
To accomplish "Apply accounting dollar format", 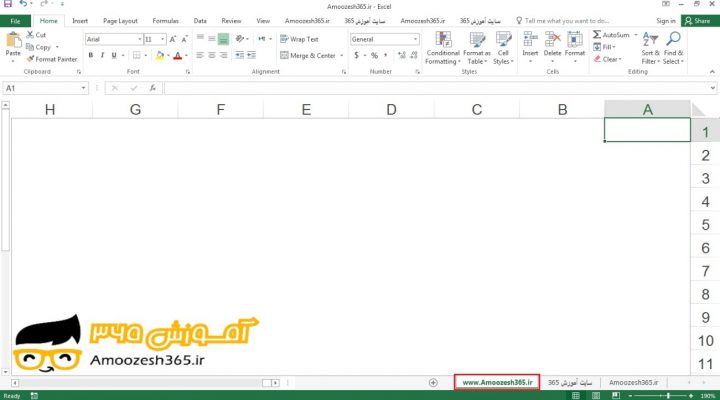I will [x=357, y=55].
